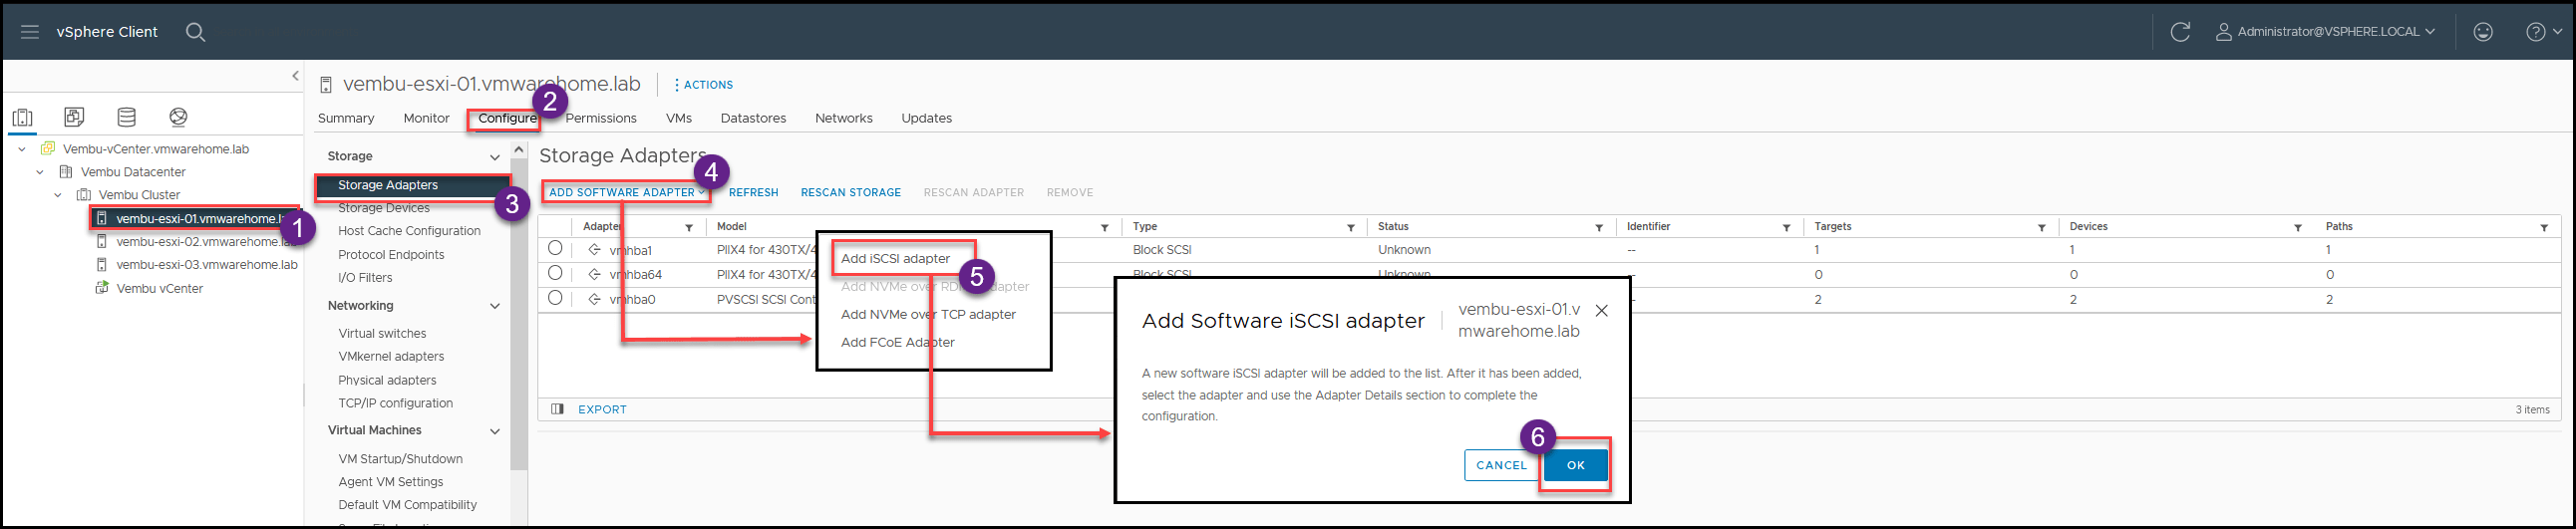Open the smiley feedback icon
The height and width of the screenshot is (529, 2576).
pos(2483,32)
